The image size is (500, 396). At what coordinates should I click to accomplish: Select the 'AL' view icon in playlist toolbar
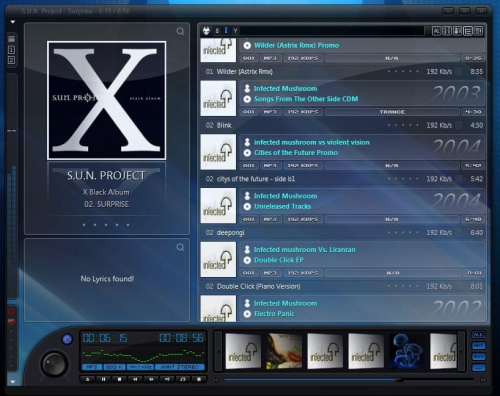[436, 31]
